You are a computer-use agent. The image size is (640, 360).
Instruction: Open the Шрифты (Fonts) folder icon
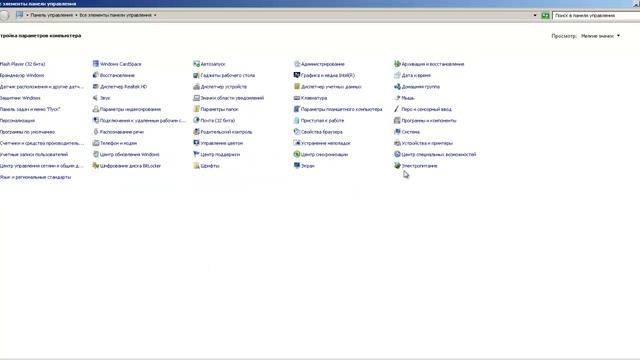196,166
